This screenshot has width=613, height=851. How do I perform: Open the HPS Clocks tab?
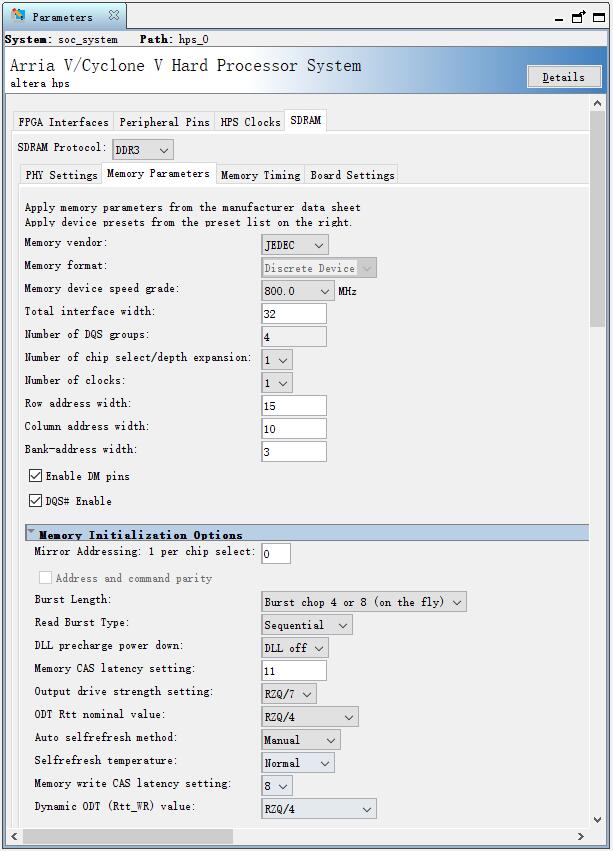coord(250,122)
